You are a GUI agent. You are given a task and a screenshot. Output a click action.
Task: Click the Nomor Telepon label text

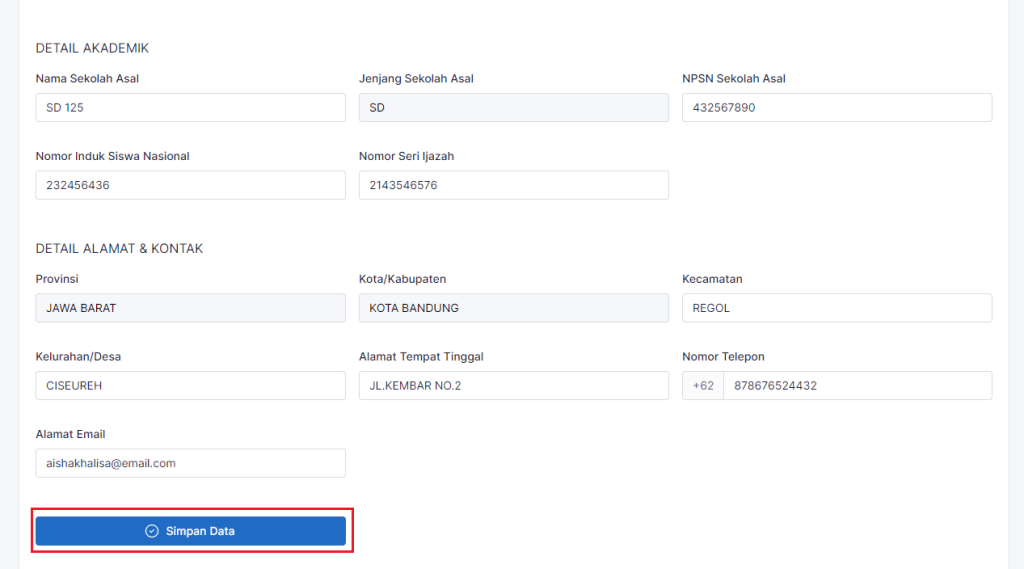pyautogui.click(x=723, y=357)
